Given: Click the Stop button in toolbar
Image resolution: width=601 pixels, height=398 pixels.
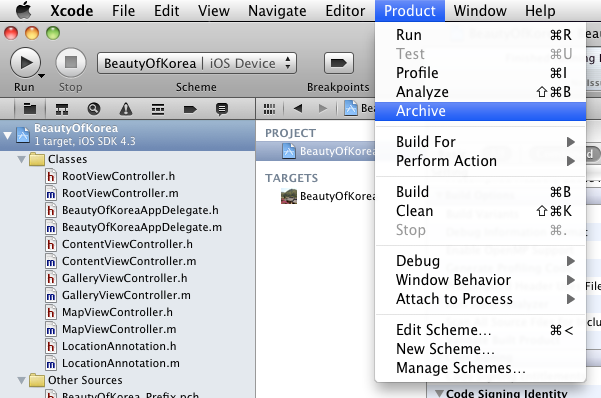Looking at the screenshot, I should [x=71, y=62].
